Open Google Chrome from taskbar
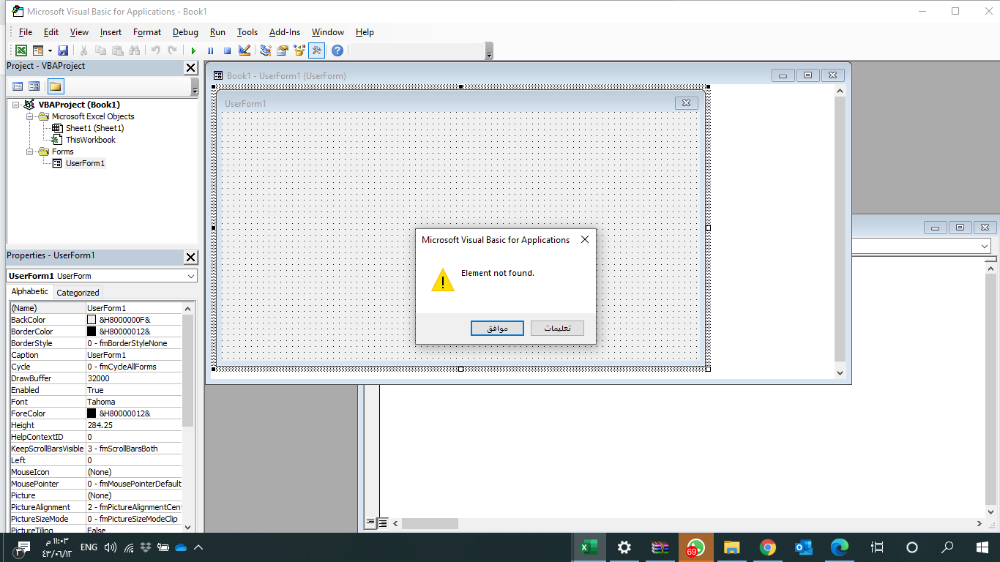This screenshot has width=1000, height=562. point(768,547)
